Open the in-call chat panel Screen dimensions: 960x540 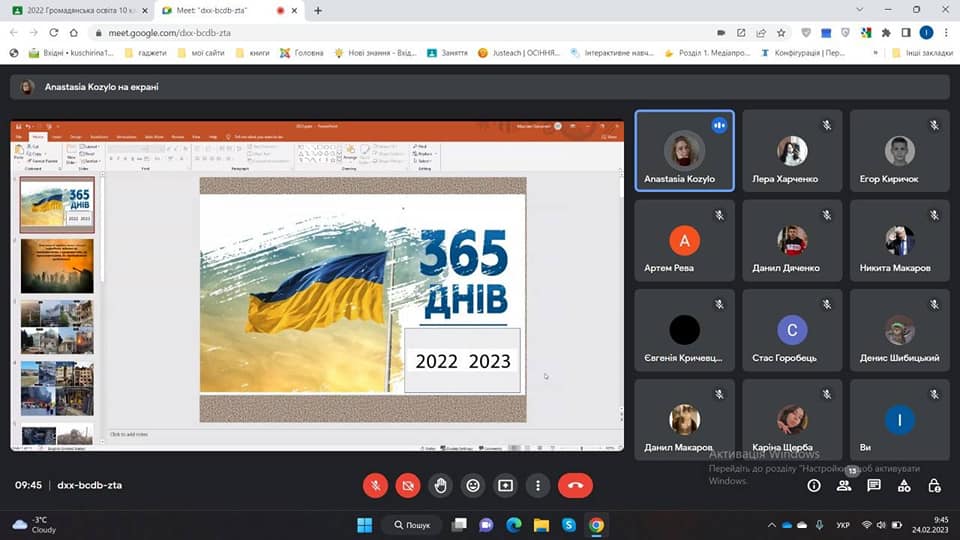(874, 486)
